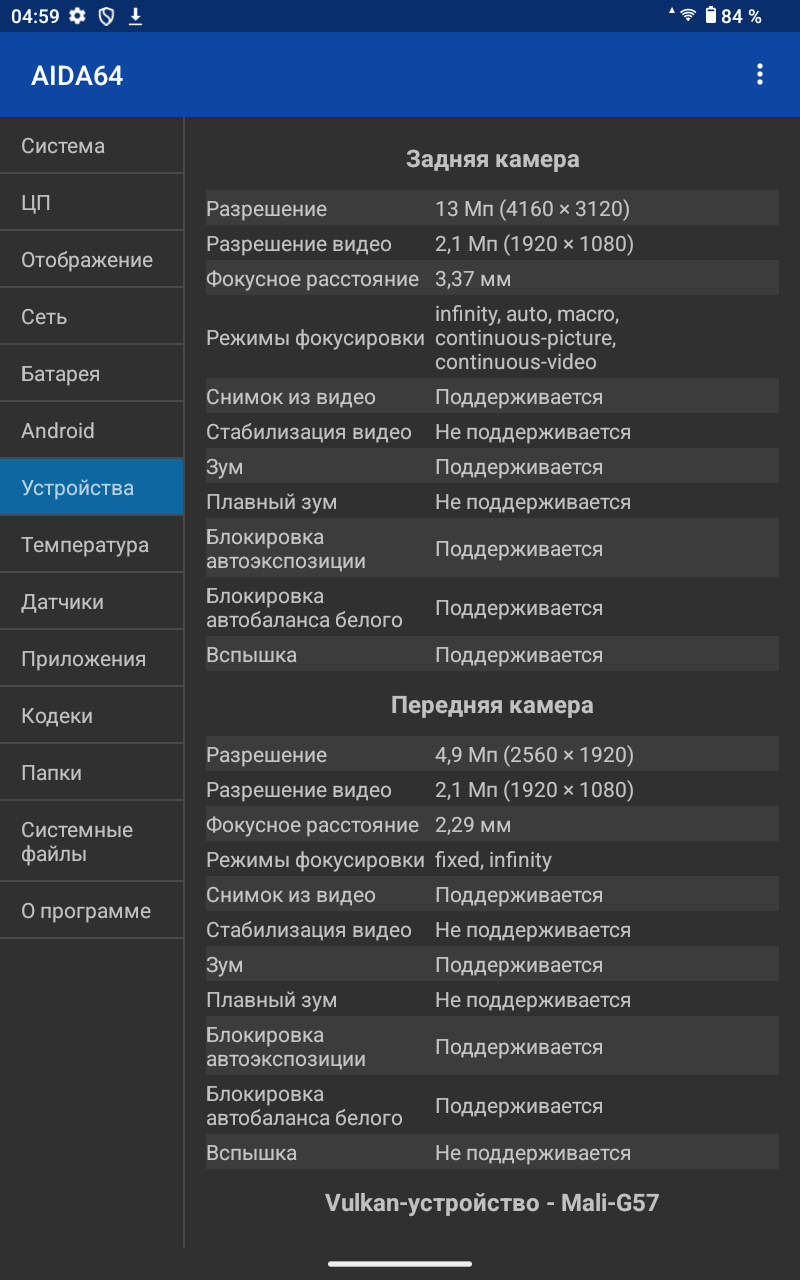Open the Батарея section
800x1280 pixels.
tap(91, 374)
